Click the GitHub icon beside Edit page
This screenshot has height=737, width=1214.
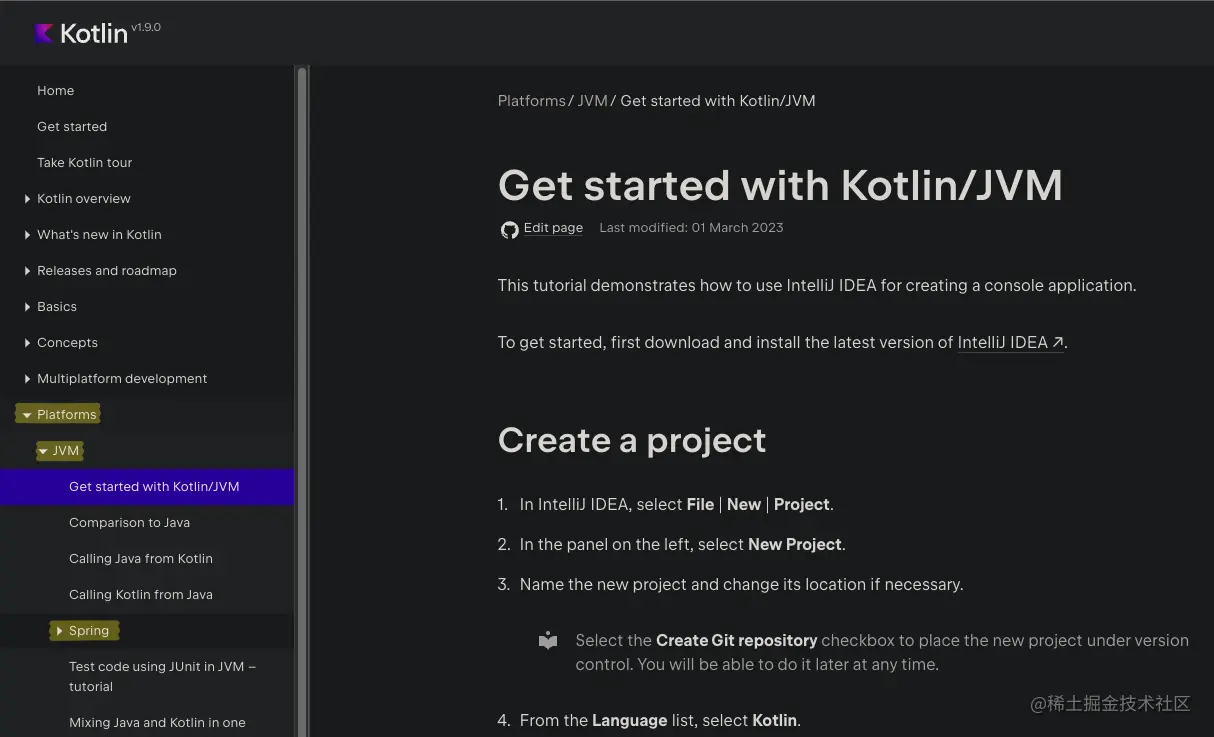click(509, 229)
